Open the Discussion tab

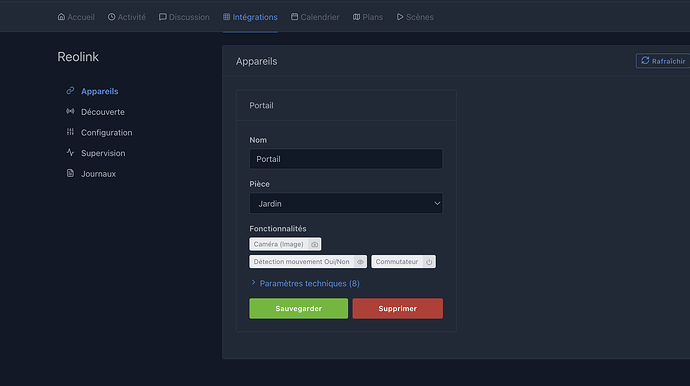(x=184, y=17)
